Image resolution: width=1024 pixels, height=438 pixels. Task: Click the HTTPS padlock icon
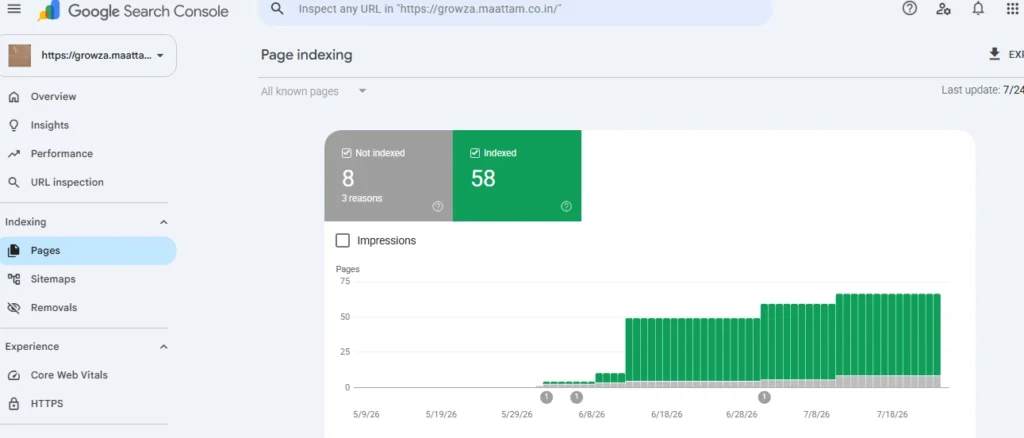click(x=13, y=403)
